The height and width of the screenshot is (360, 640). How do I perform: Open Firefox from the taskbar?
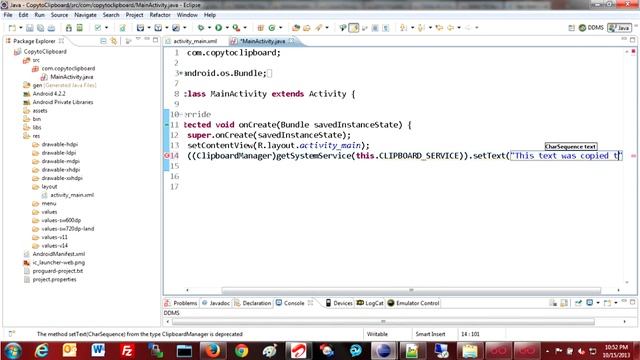(x=213, y=351)
